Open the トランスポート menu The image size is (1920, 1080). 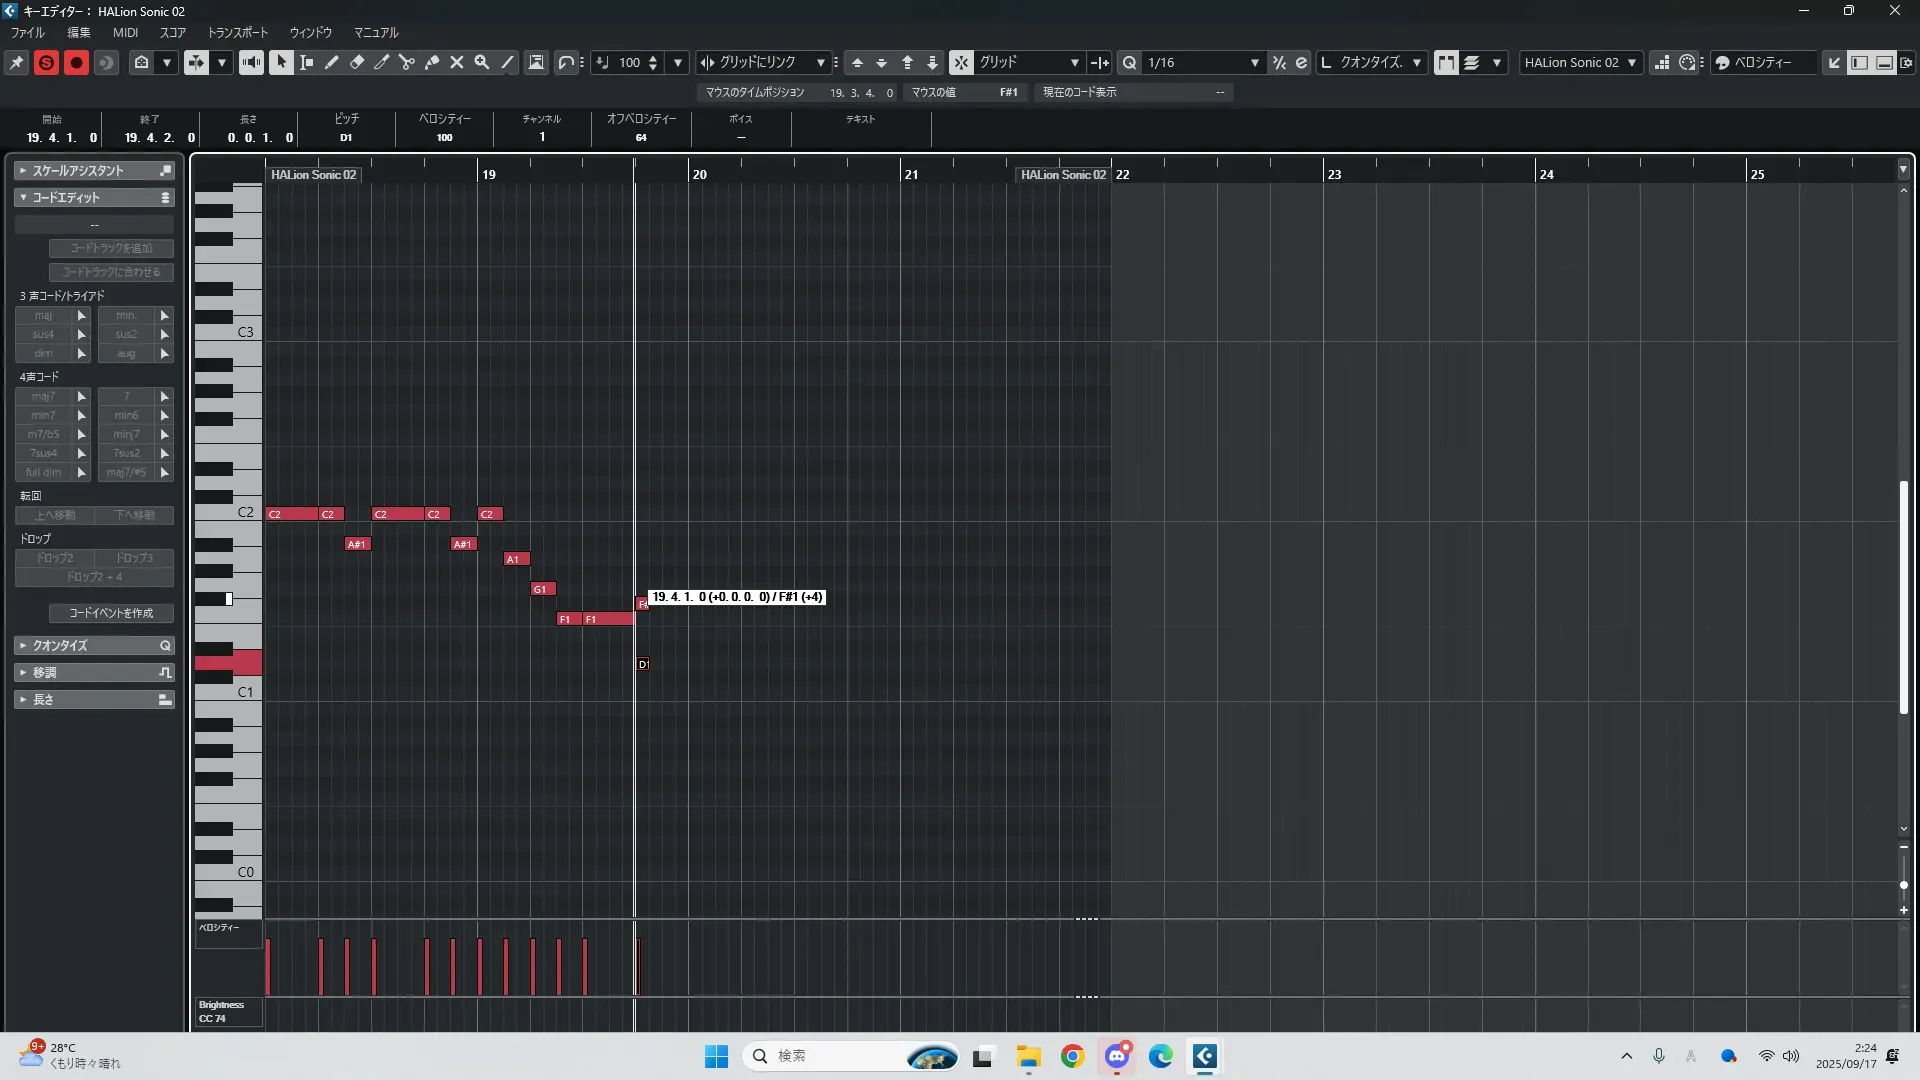point(237,32)
